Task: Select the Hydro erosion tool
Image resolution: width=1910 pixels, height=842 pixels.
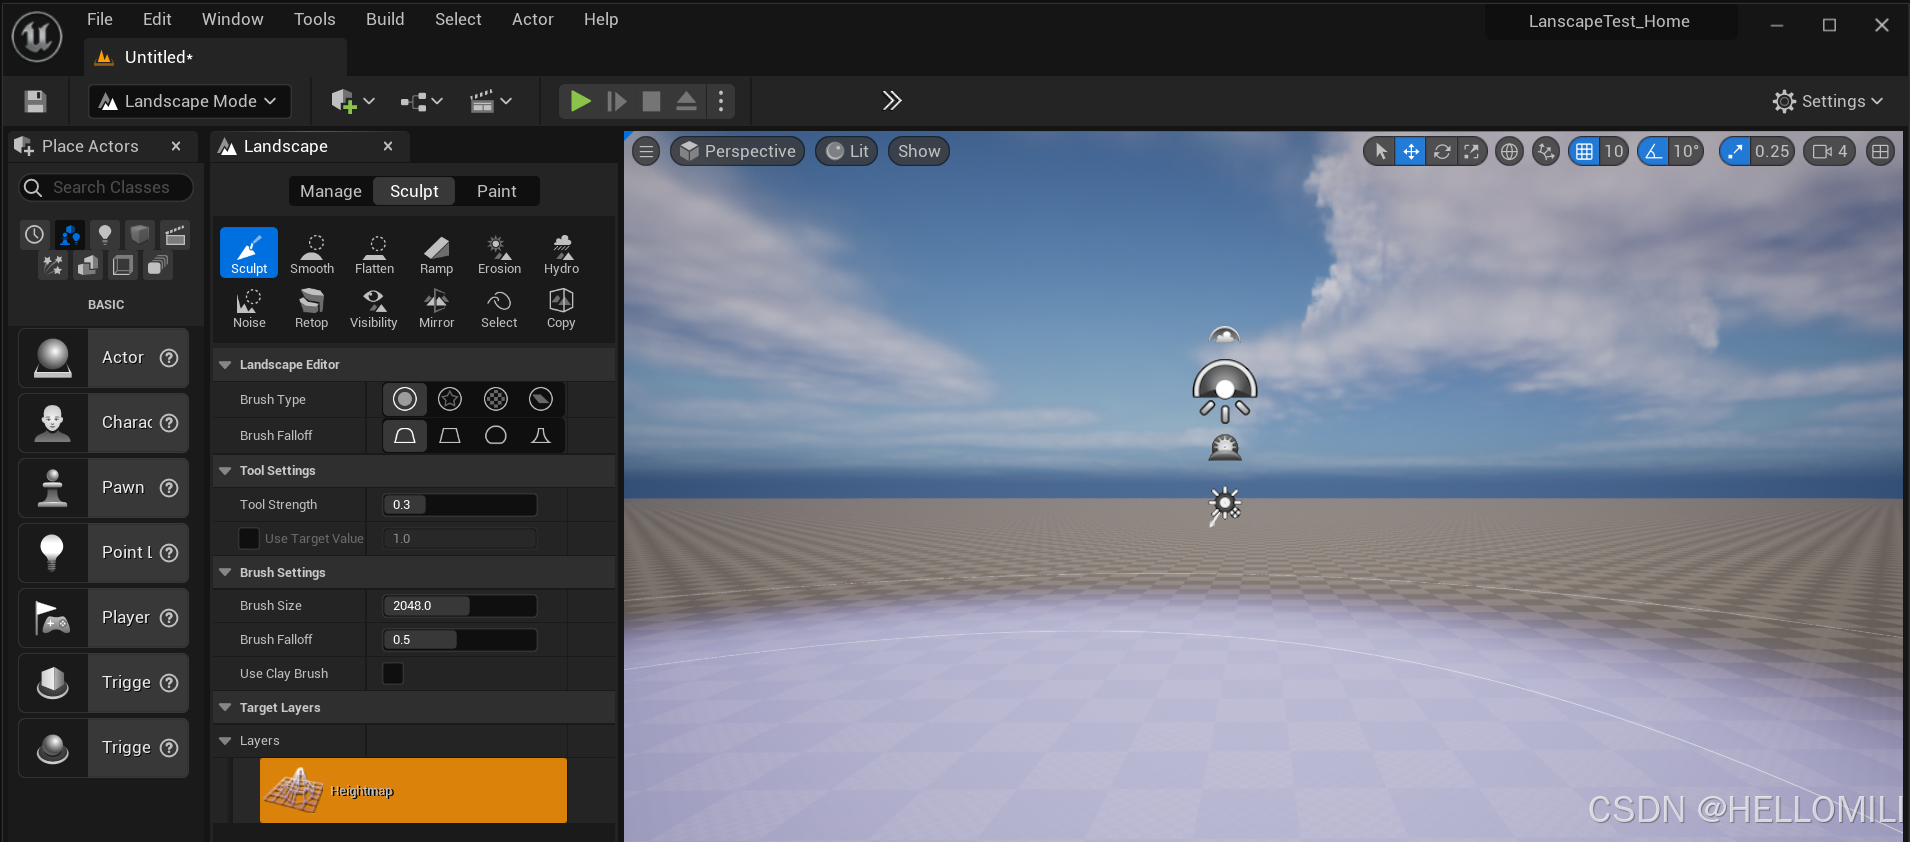Action: coord(561,252)
